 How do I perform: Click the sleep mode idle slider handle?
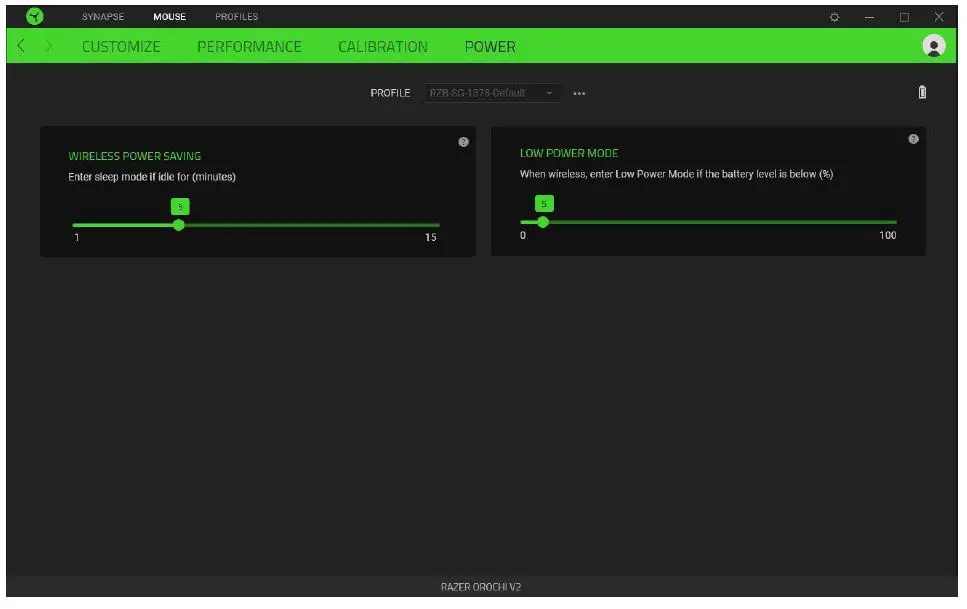click(179, 226)
